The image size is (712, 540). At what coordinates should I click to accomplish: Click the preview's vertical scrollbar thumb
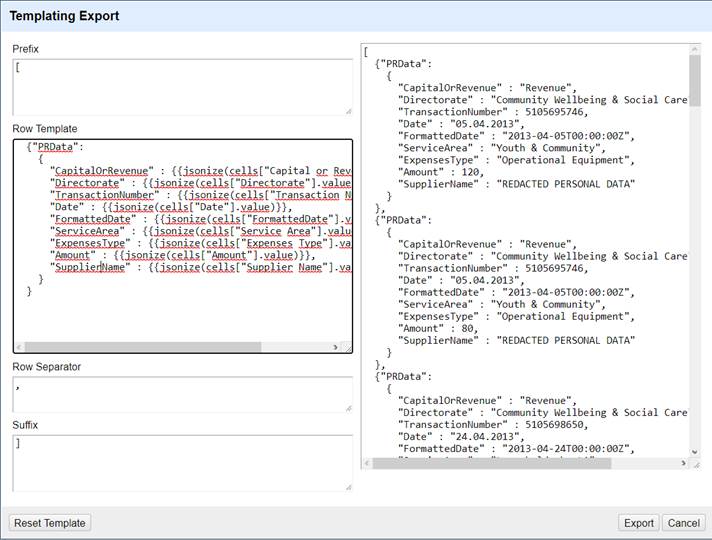pyautogui.click(x=694, y=82)
